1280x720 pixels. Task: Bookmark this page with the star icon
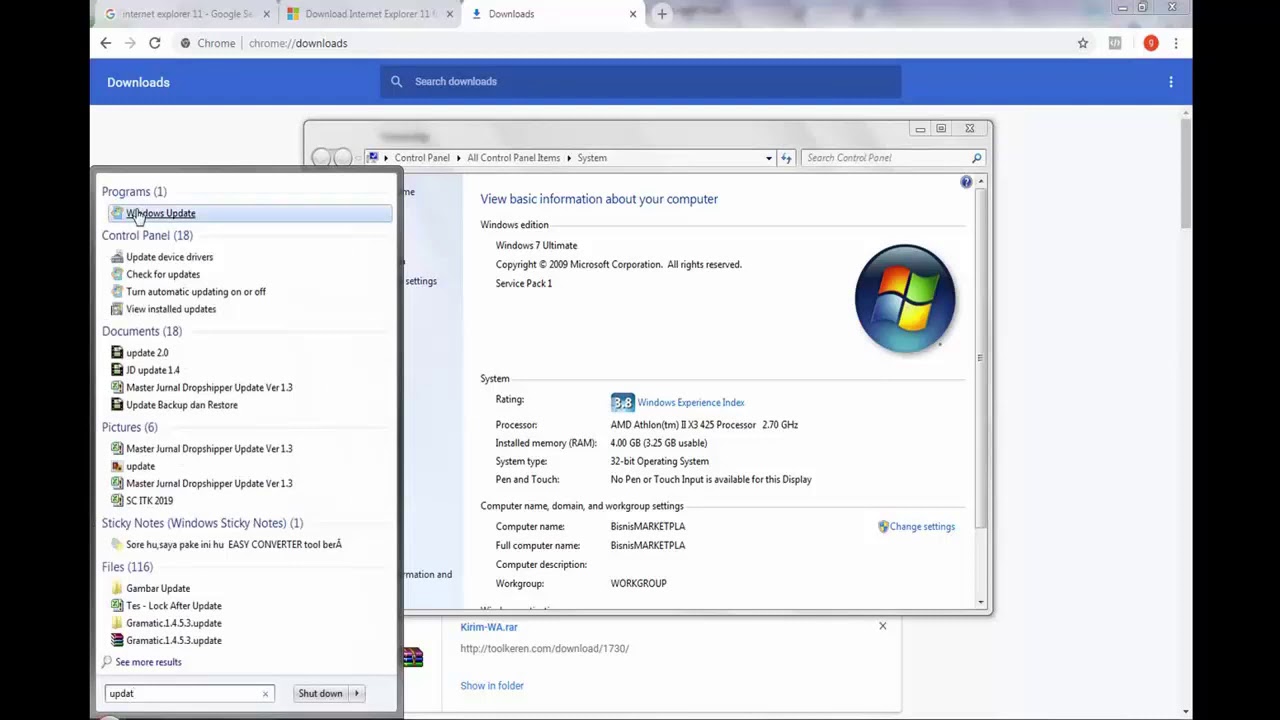[x=1083, y=43]
